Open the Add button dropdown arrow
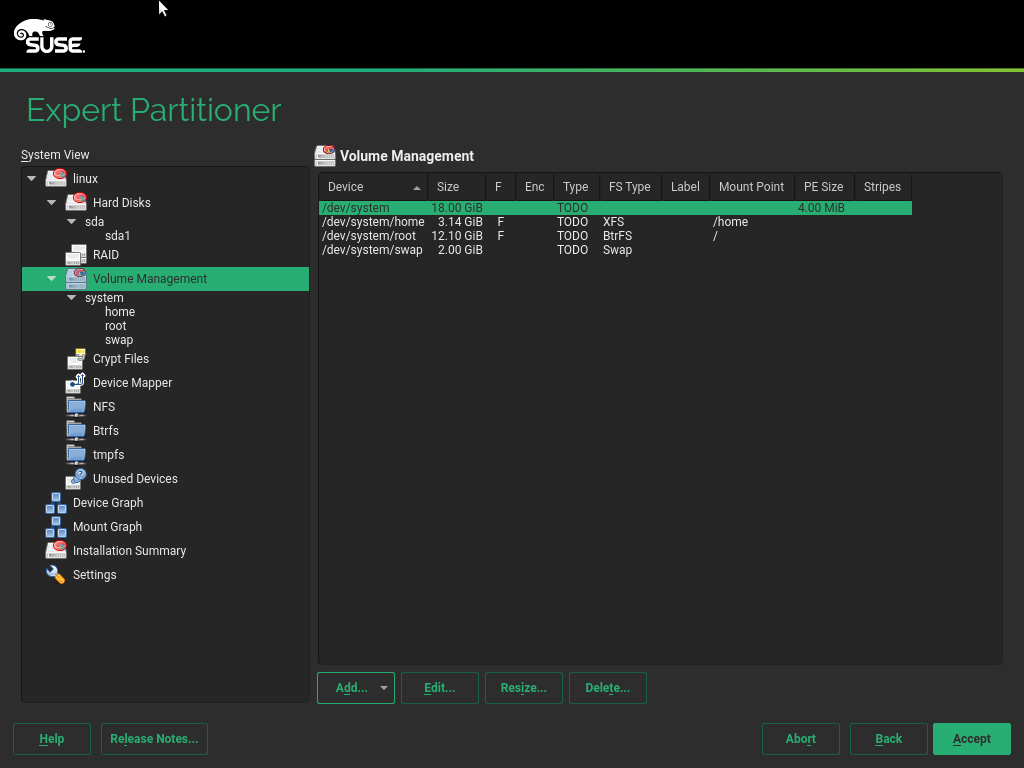Screen dimensions: 1024x768 [x=384, y=688]
